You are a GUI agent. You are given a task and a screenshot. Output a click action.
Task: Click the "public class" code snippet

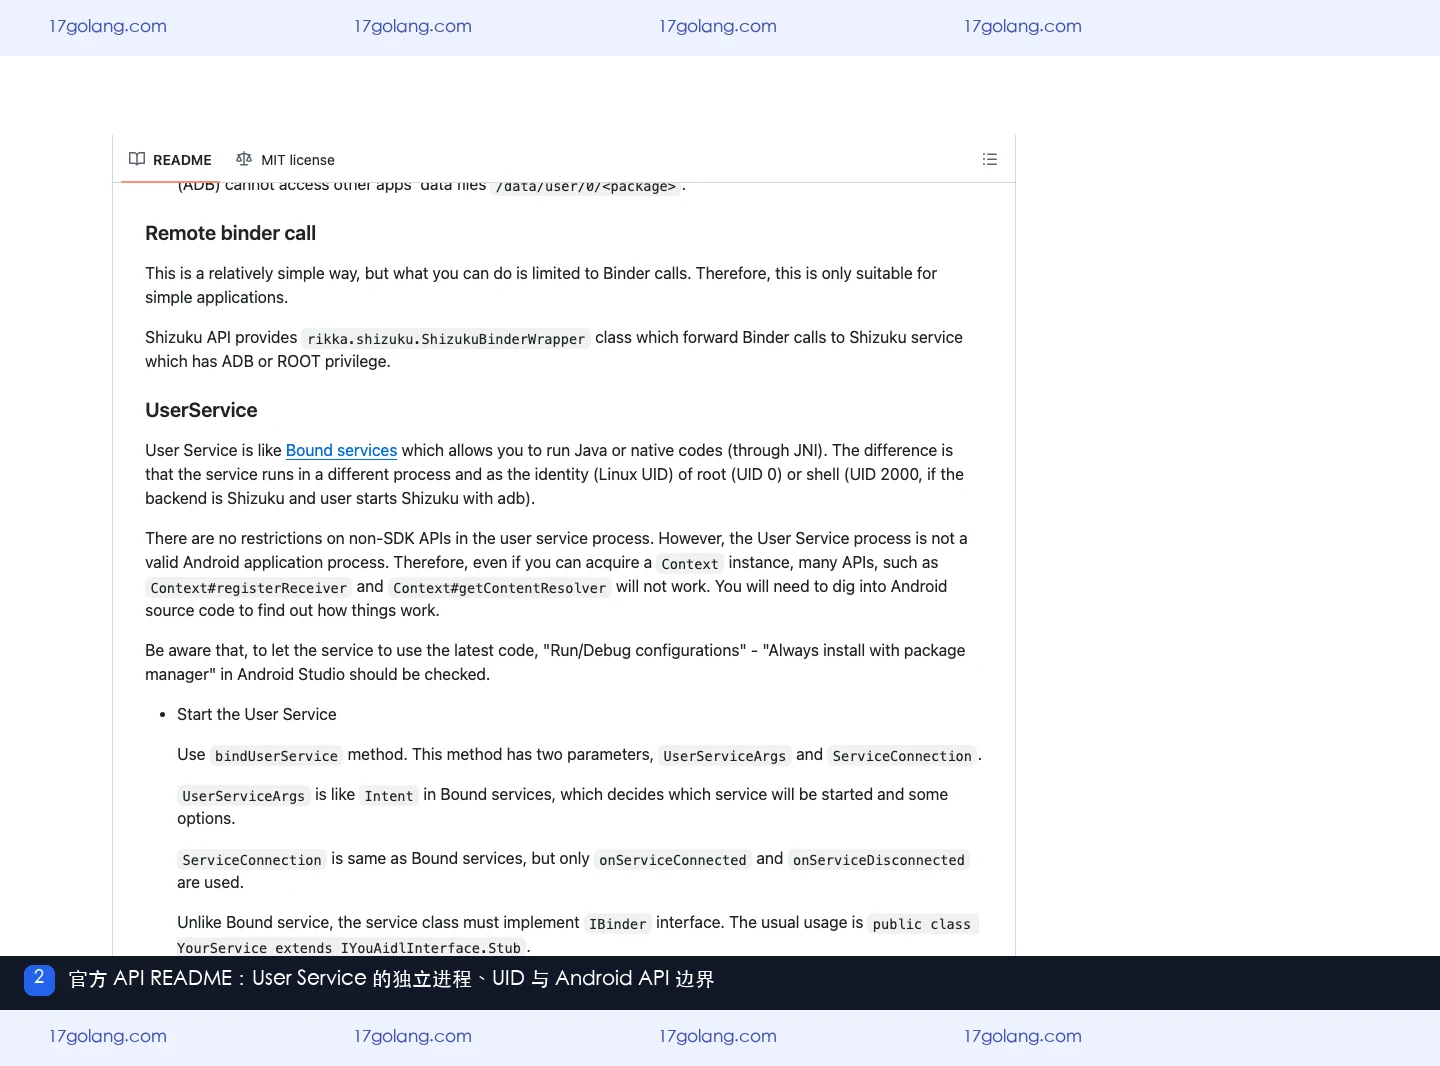[922, 924]
